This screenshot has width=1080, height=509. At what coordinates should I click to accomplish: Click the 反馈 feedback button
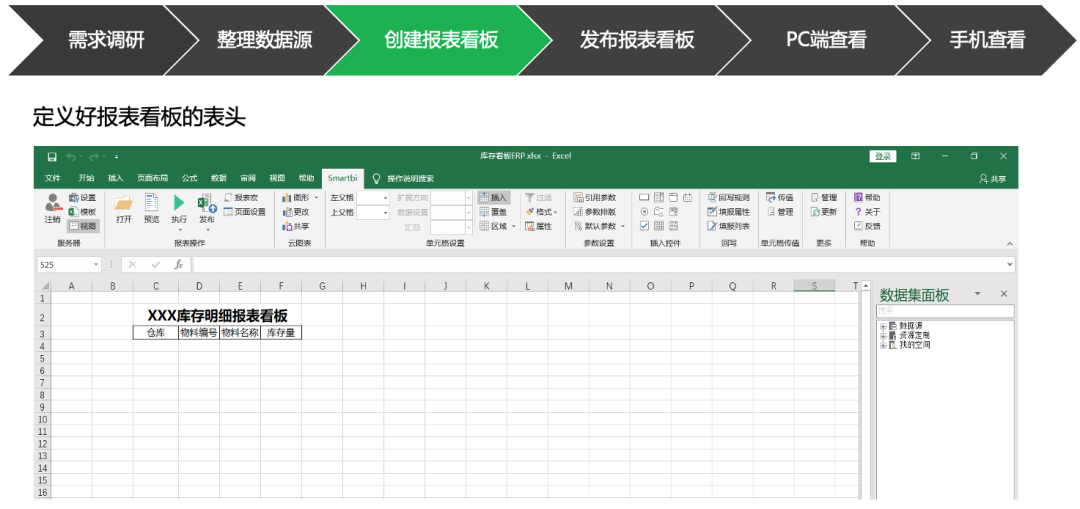tap(867, 226)
